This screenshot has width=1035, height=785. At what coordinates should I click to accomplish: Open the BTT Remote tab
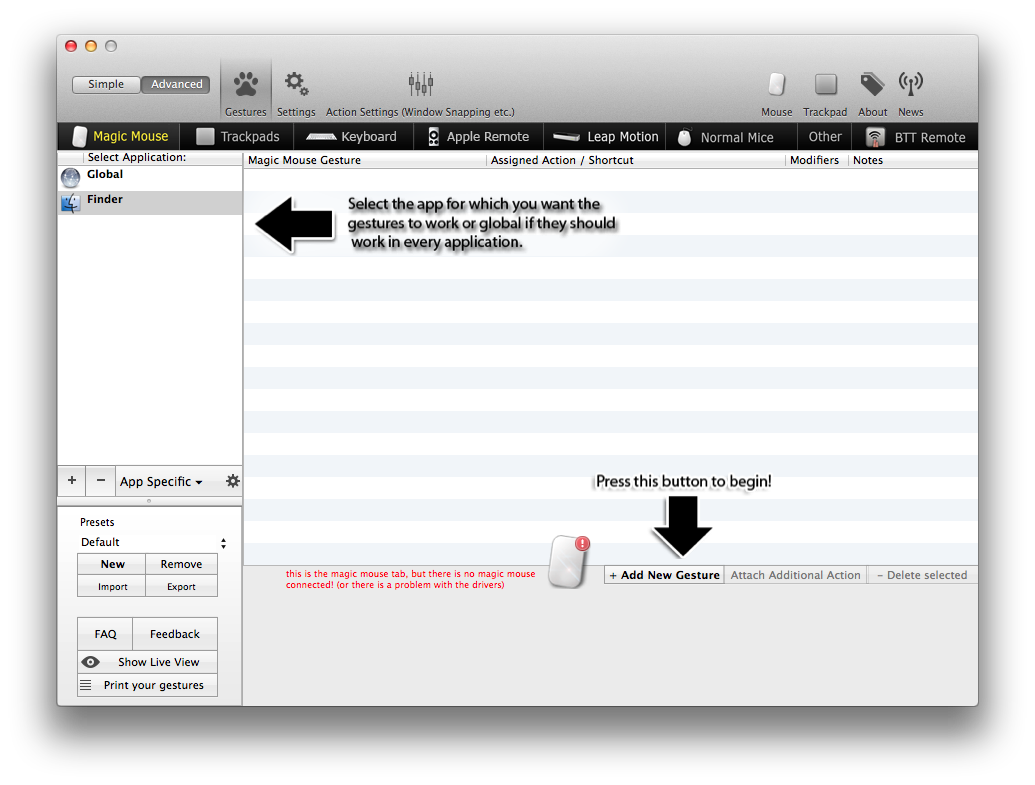point(917,137)
